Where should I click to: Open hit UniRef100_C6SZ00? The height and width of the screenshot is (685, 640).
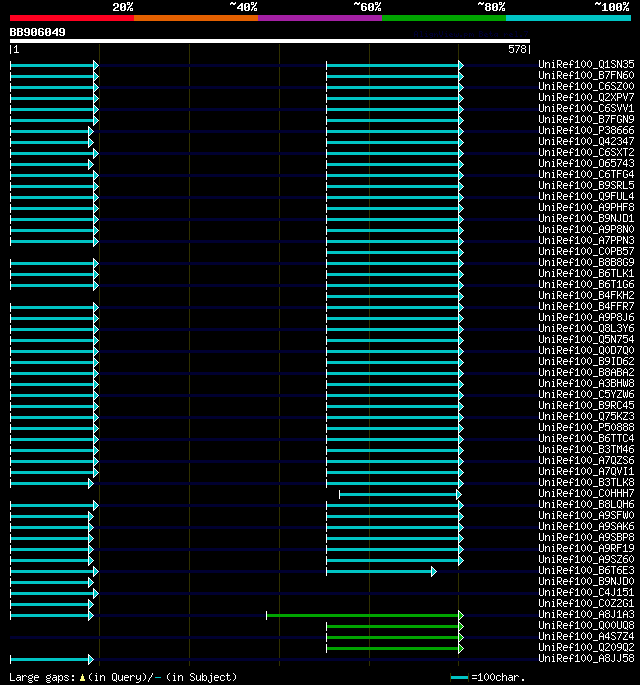tap(586, 86)
